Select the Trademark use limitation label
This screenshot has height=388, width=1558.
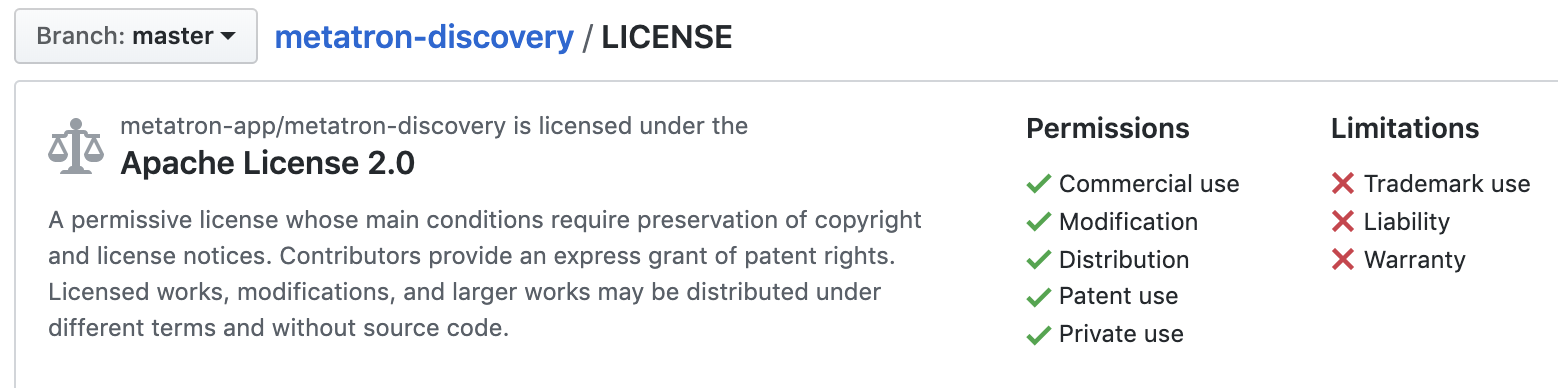[x=1447, y=184]
